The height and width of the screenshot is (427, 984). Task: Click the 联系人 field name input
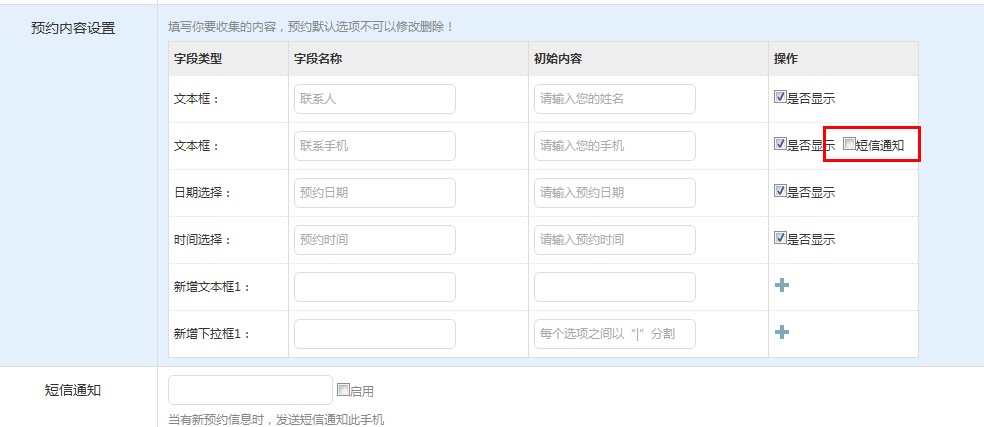(x=374, y=99)
